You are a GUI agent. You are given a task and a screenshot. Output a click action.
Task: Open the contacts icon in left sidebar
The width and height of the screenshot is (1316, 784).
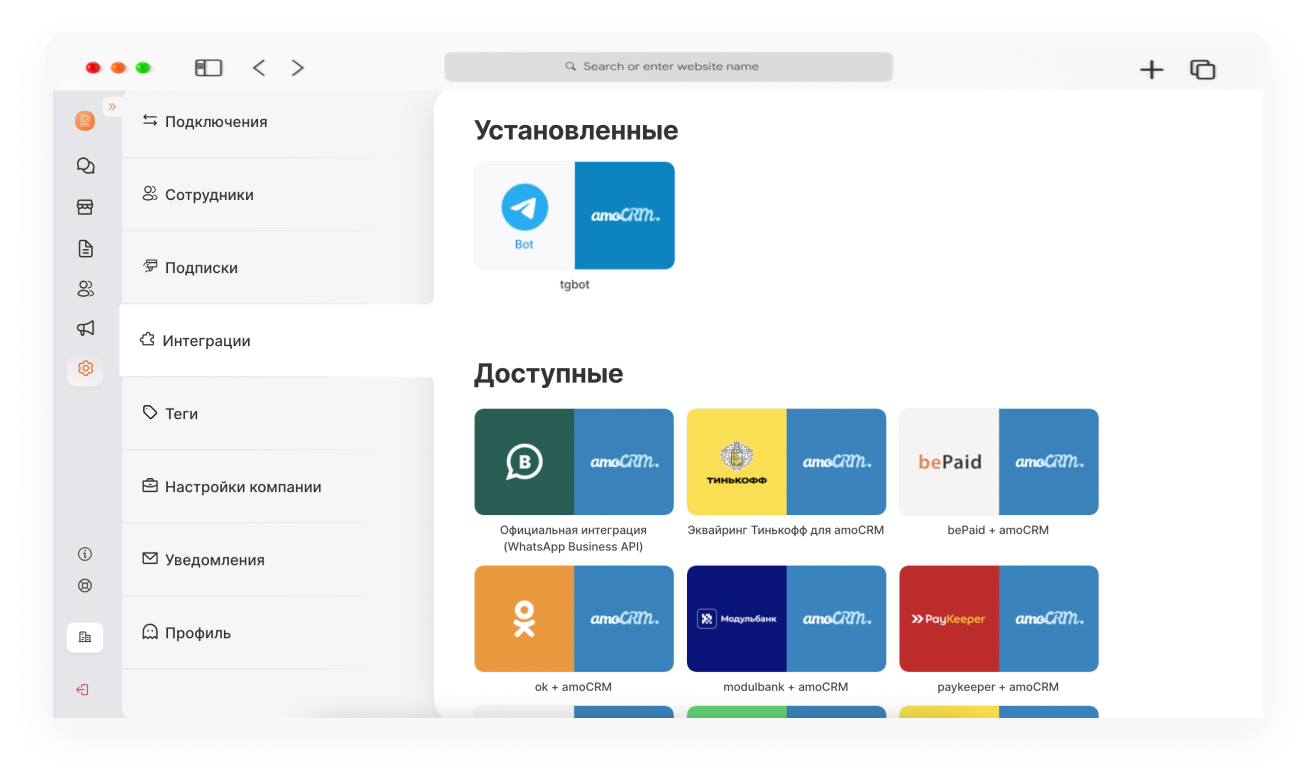(x=85, y=289)
